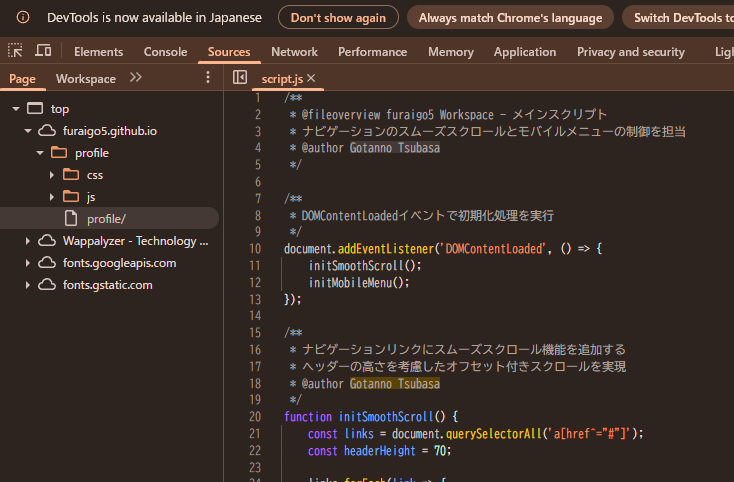The height and width of the screenshot is (482, 734).
Task: Click function initSmoothScroll name on line 20
Action: (x=386, y=416)
